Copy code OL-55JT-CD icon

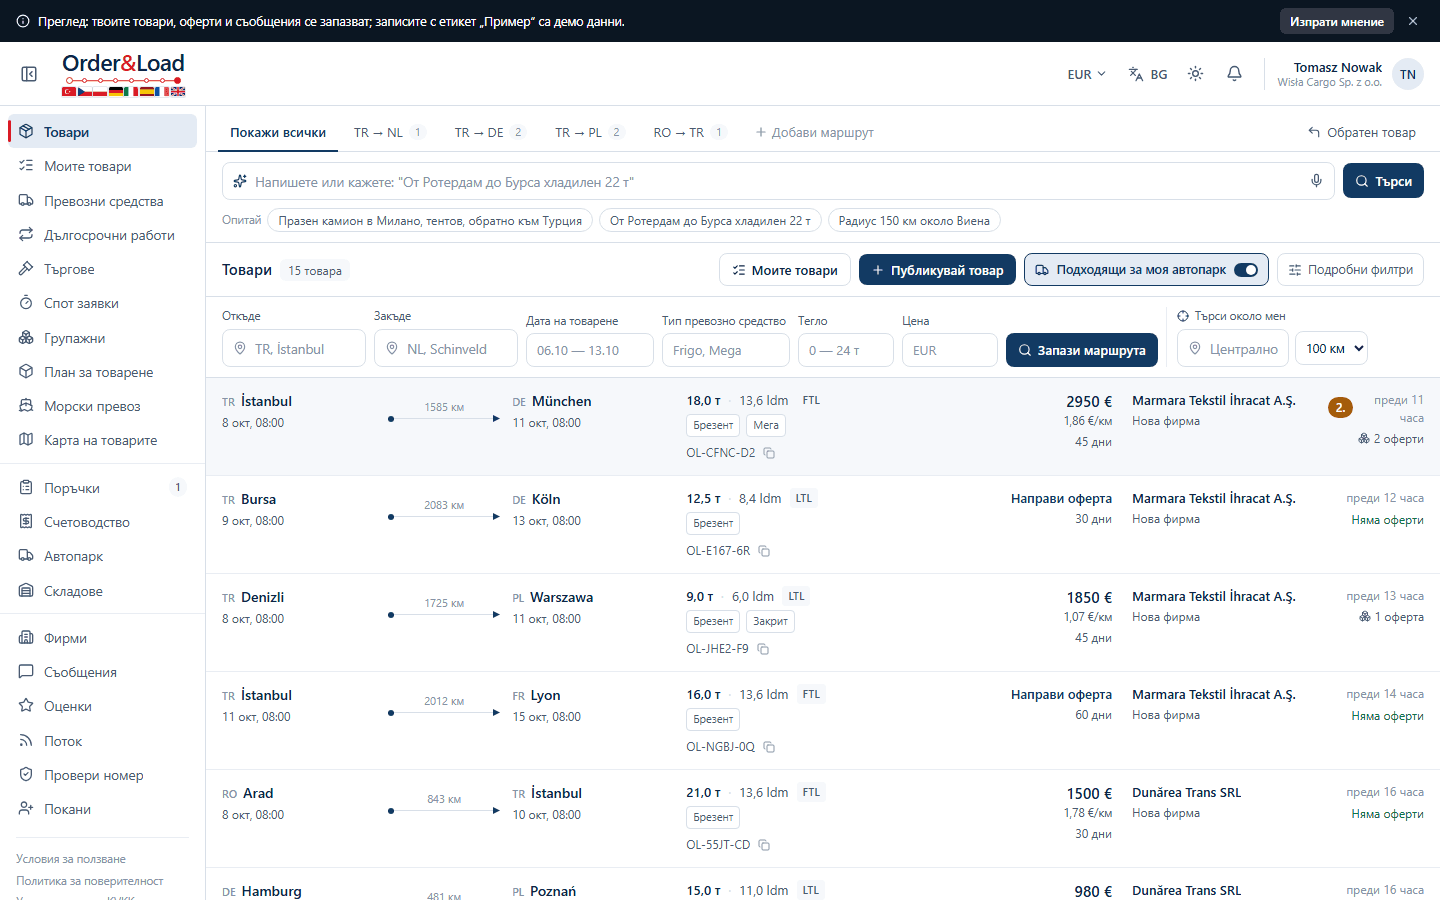coord(764,845)
